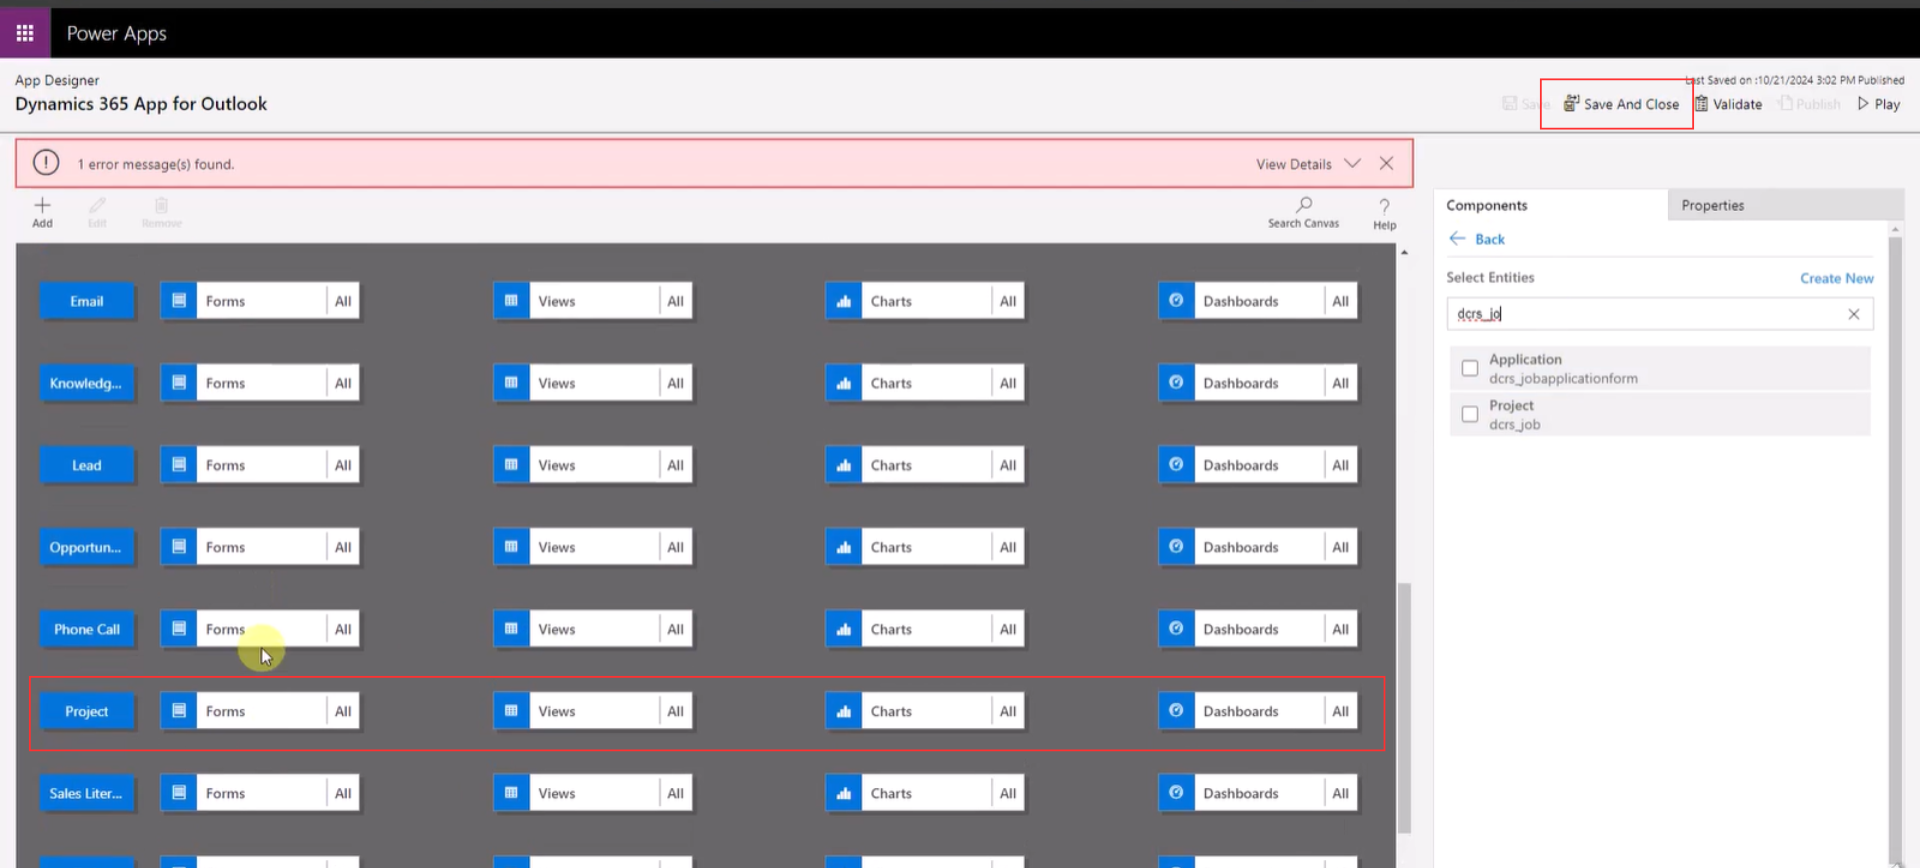
Task: Click Forms icon in Email row
Action: (x=179, y=301)
